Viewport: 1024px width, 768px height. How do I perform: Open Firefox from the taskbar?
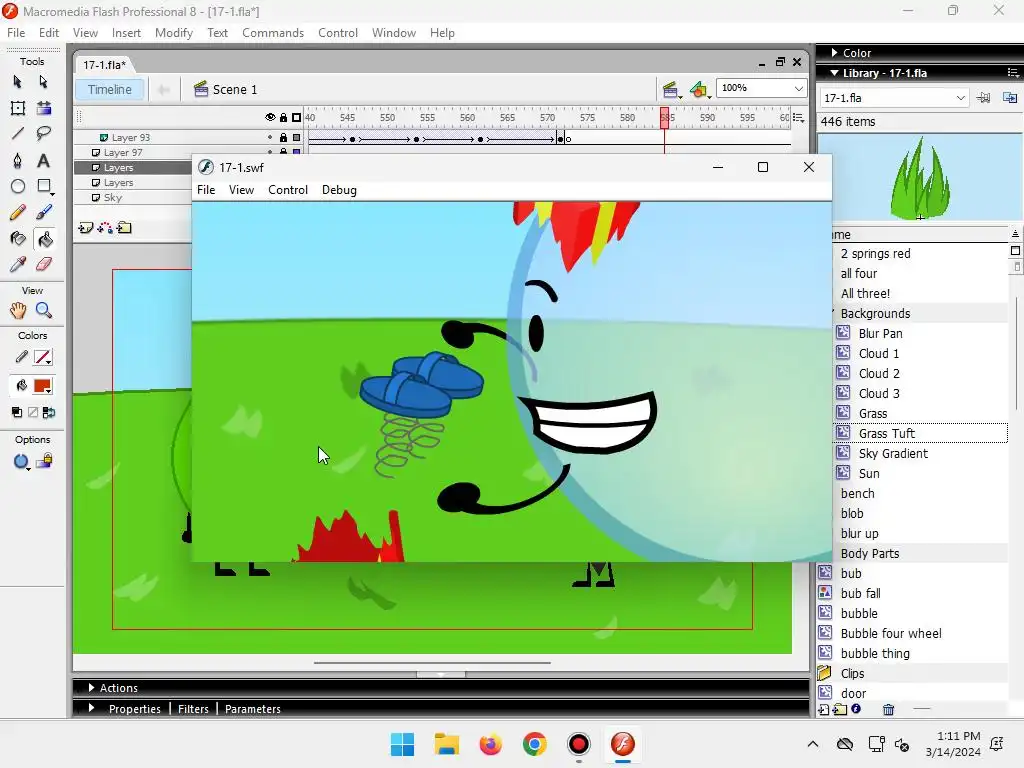point(490,744)
